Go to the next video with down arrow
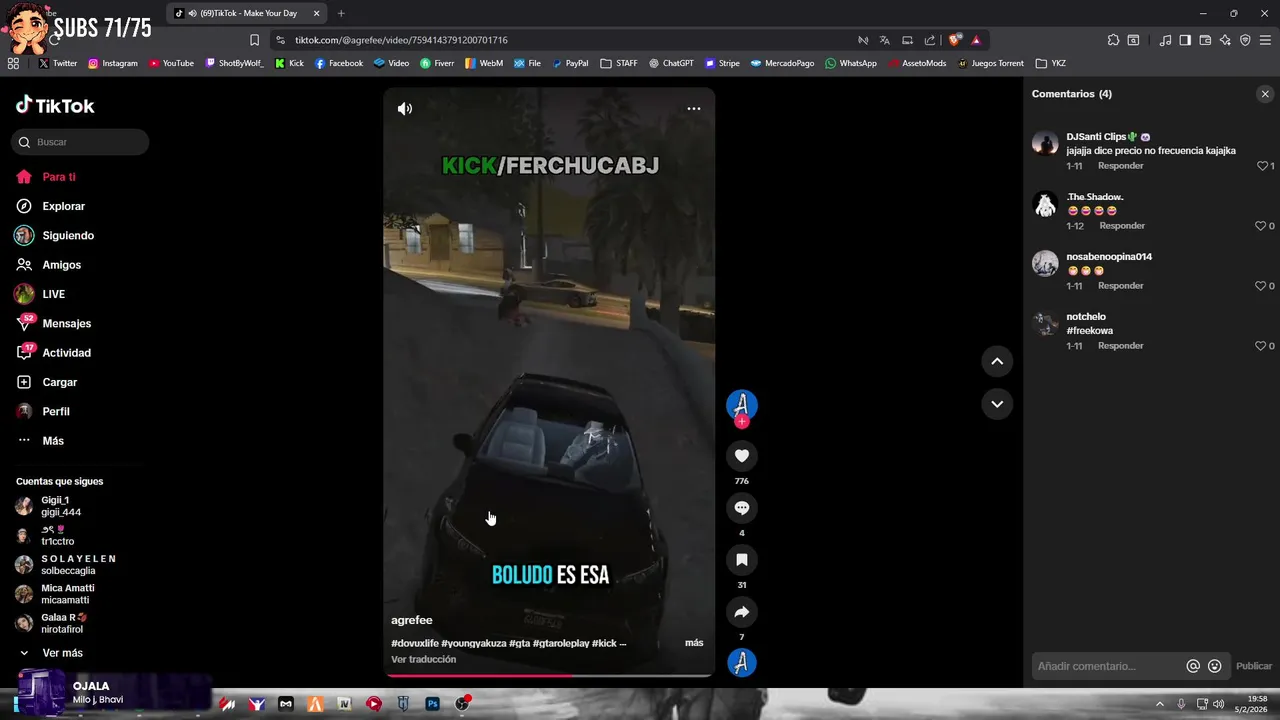 997,404
